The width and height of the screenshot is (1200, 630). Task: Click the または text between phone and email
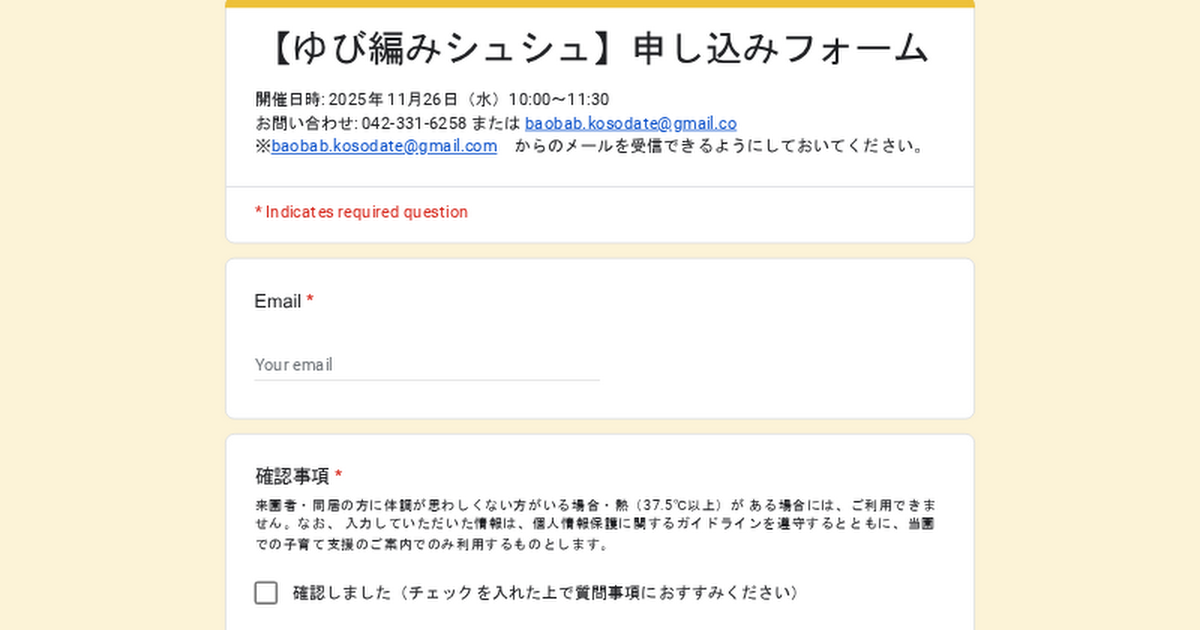(496, 124)
